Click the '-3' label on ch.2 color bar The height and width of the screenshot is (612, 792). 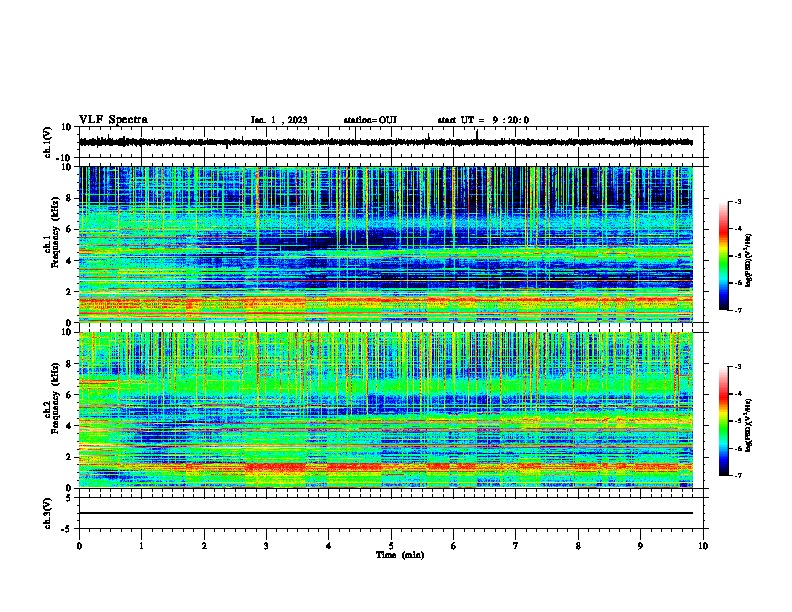[737, 367]
